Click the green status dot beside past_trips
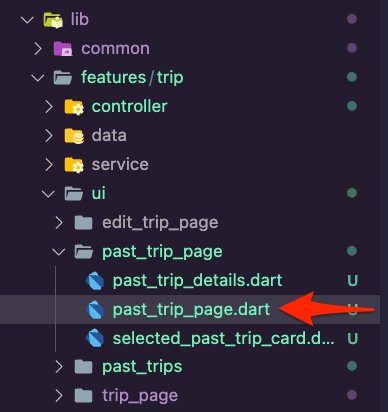This screenshot has width=388, height=412. [352, 366]
